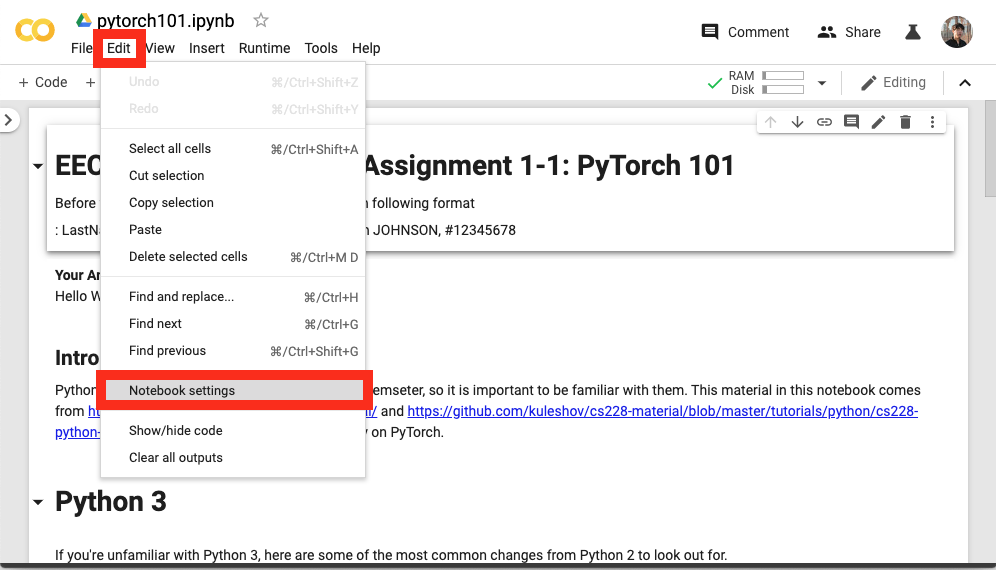Click the Google Drive icon beside notebook title

[x=83, y=20]
